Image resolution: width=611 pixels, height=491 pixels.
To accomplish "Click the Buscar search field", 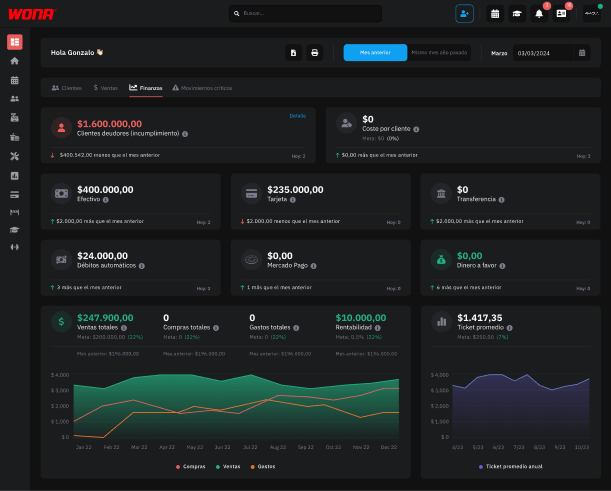I will (x=306, y=13).
